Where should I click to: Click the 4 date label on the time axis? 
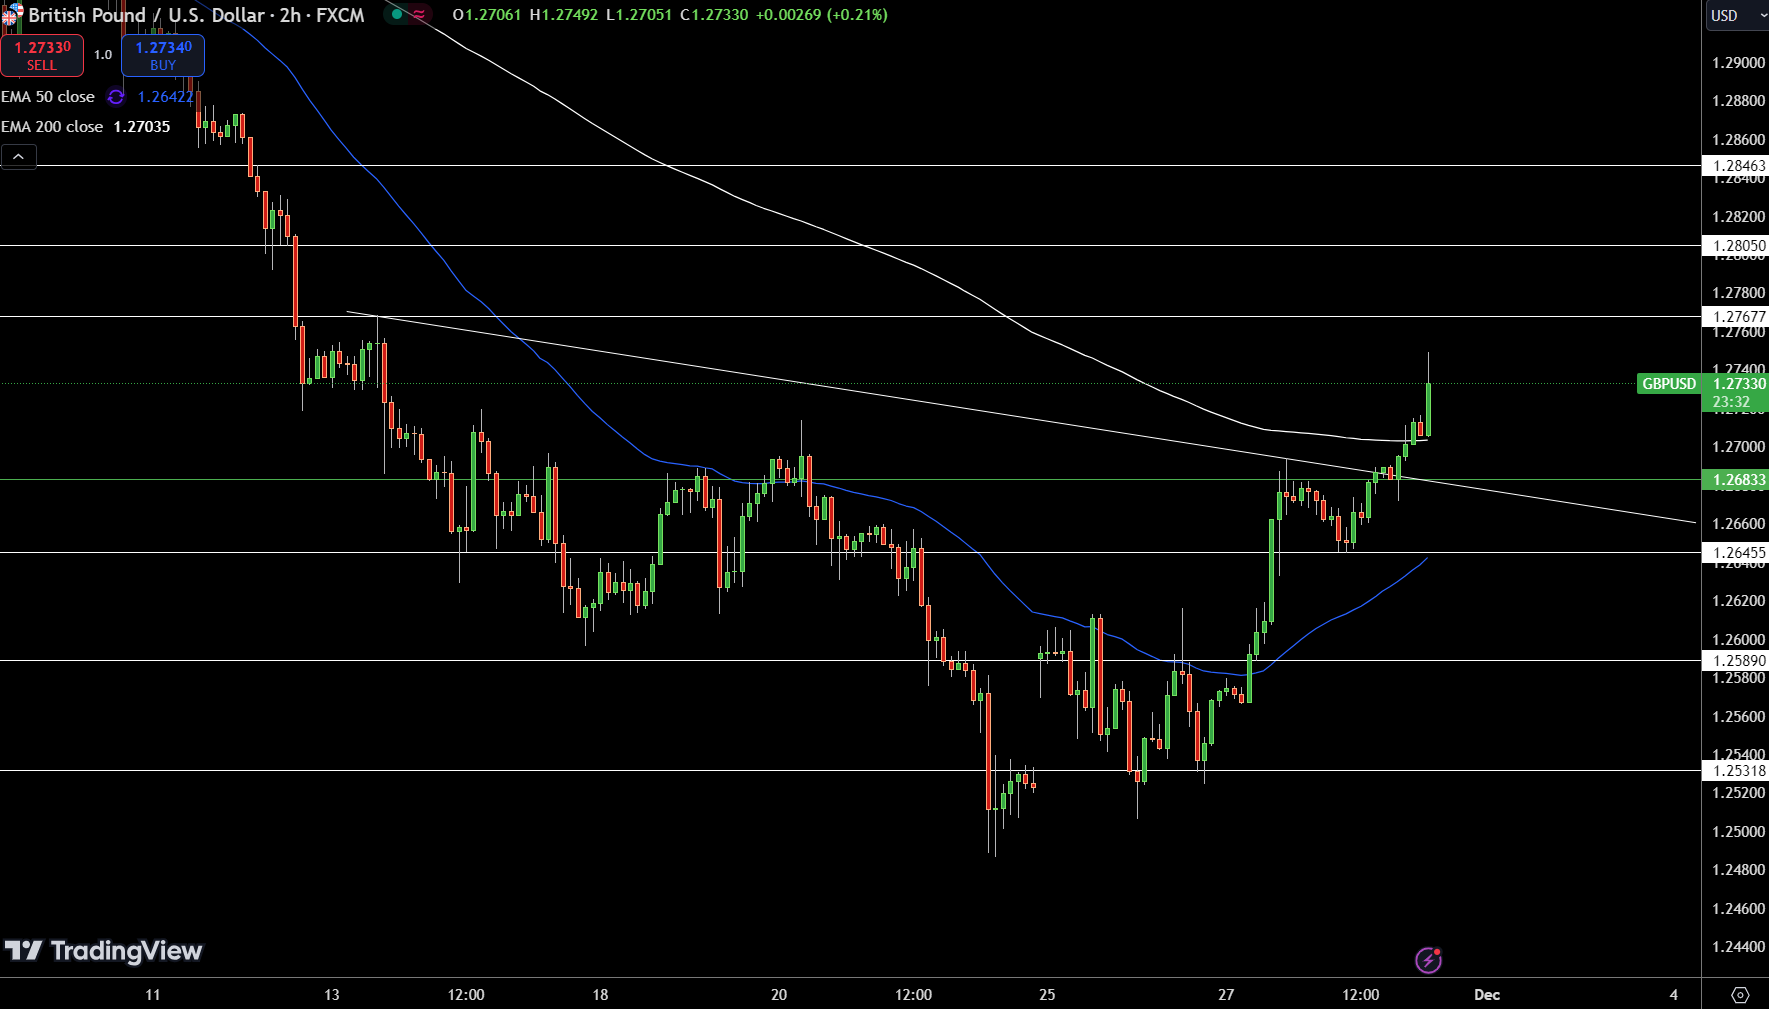tap(1673, 995)
